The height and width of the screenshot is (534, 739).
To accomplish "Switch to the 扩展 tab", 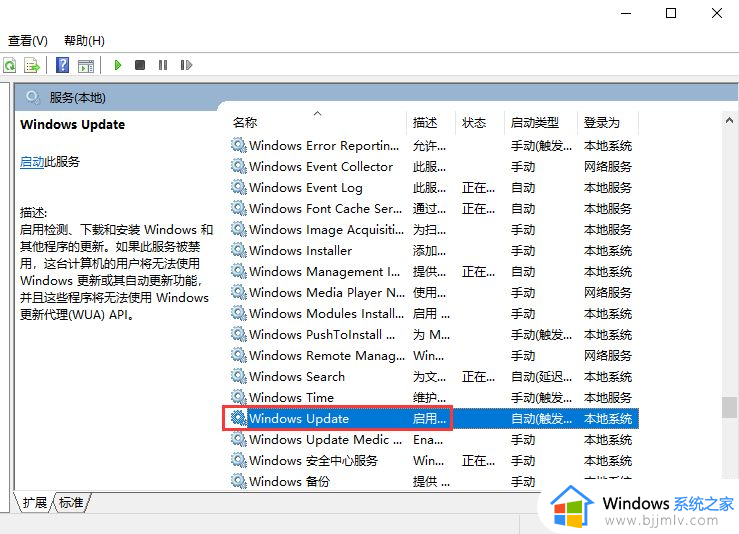I will point(34,502).
